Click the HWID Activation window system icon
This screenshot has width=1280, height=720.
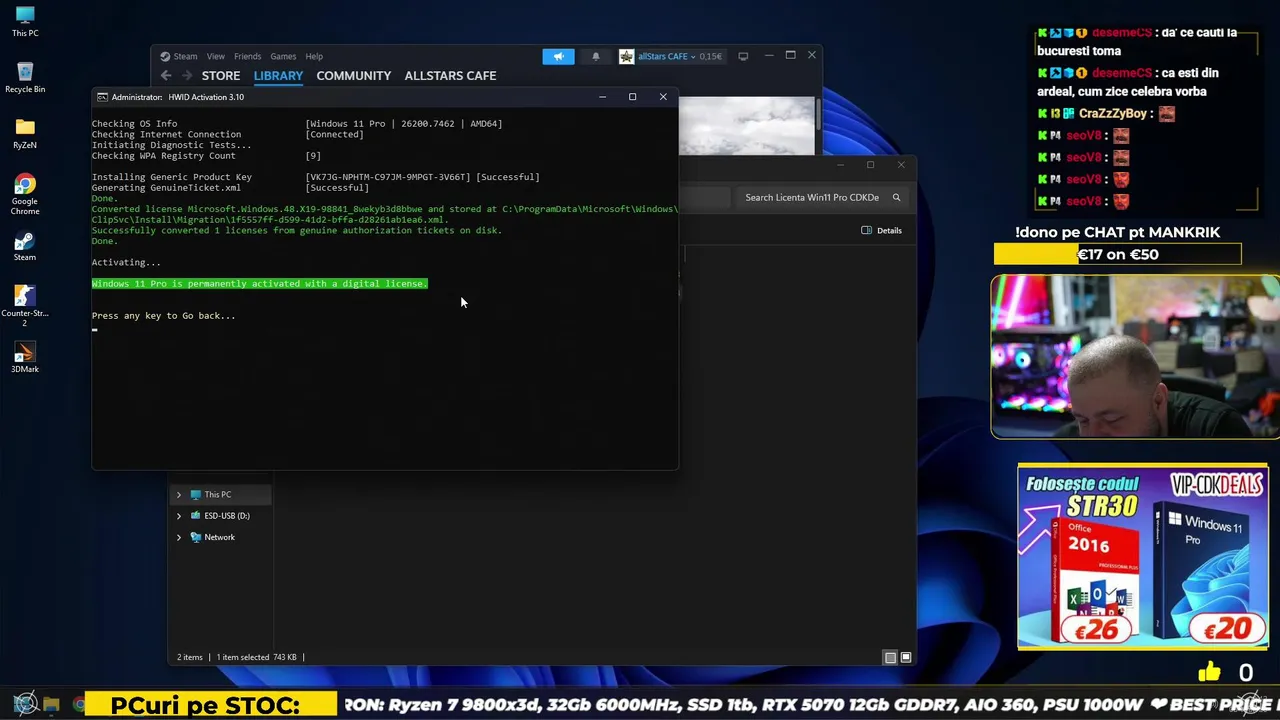[102, 97]
